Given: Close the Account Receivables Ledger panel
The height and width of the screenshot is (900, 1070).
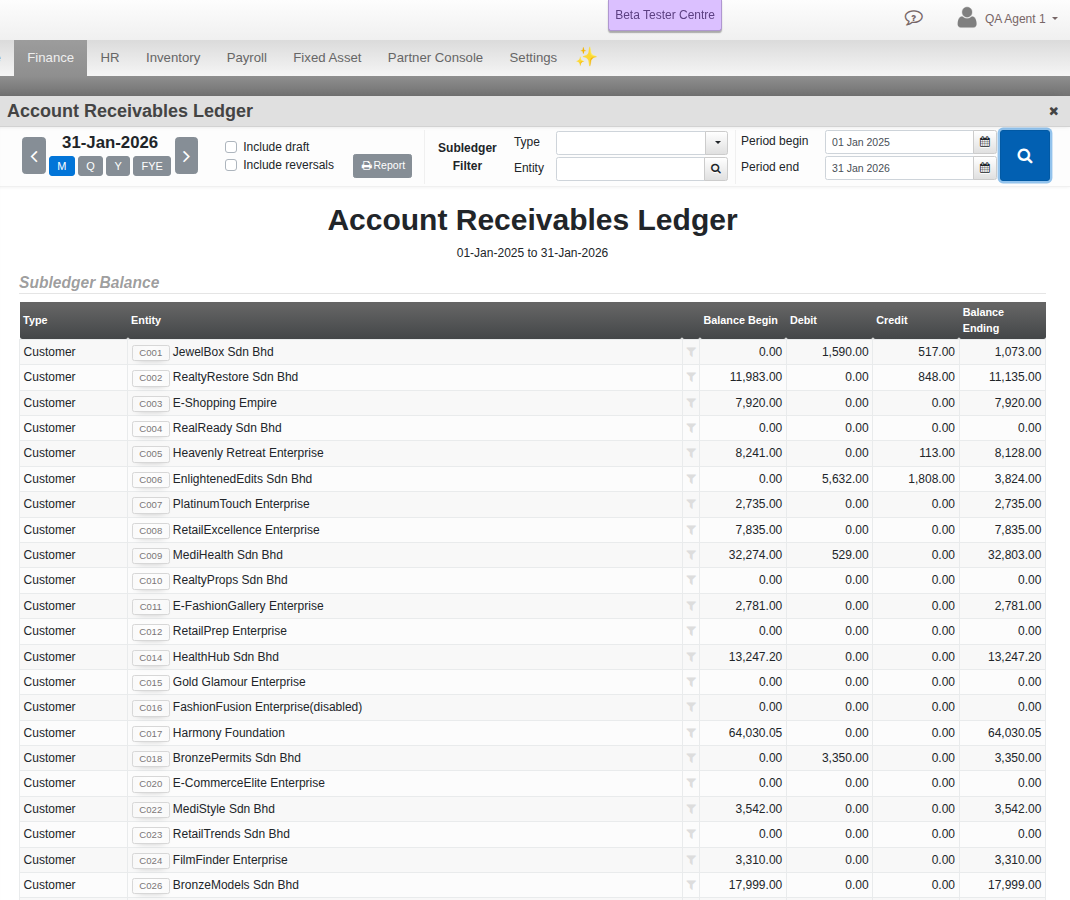Looking at the screenshot, I should tap(1054, 111).
